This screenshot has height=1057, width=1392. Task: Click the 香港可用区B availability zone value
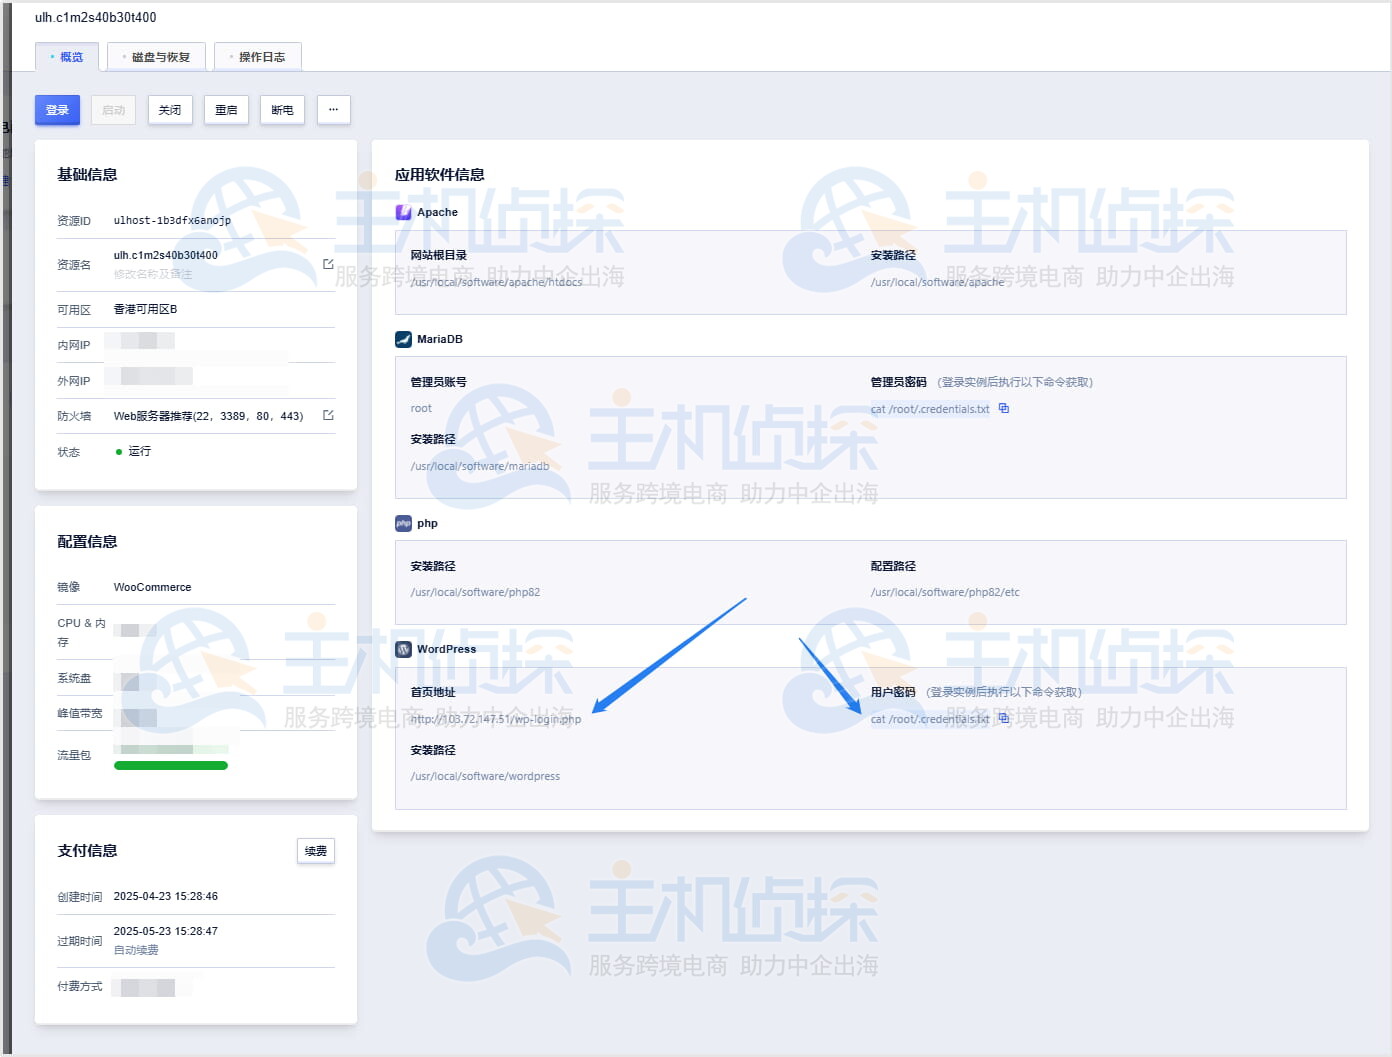point(145,309)
